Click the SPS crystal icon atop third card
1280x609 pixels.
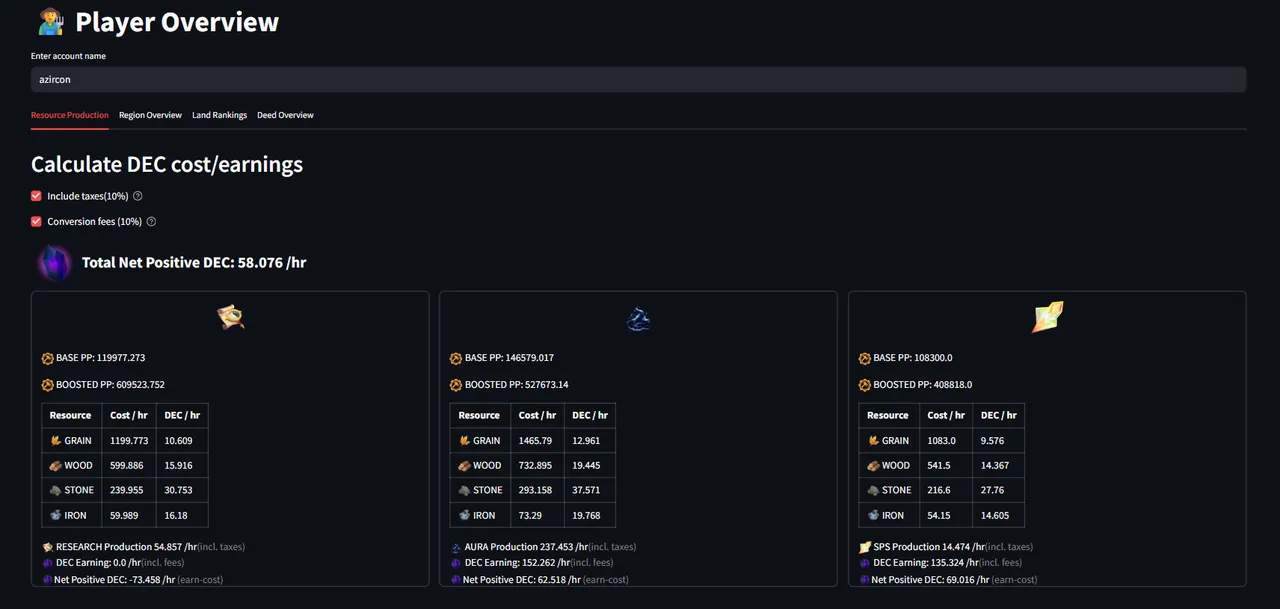[x=1047, y=317]
